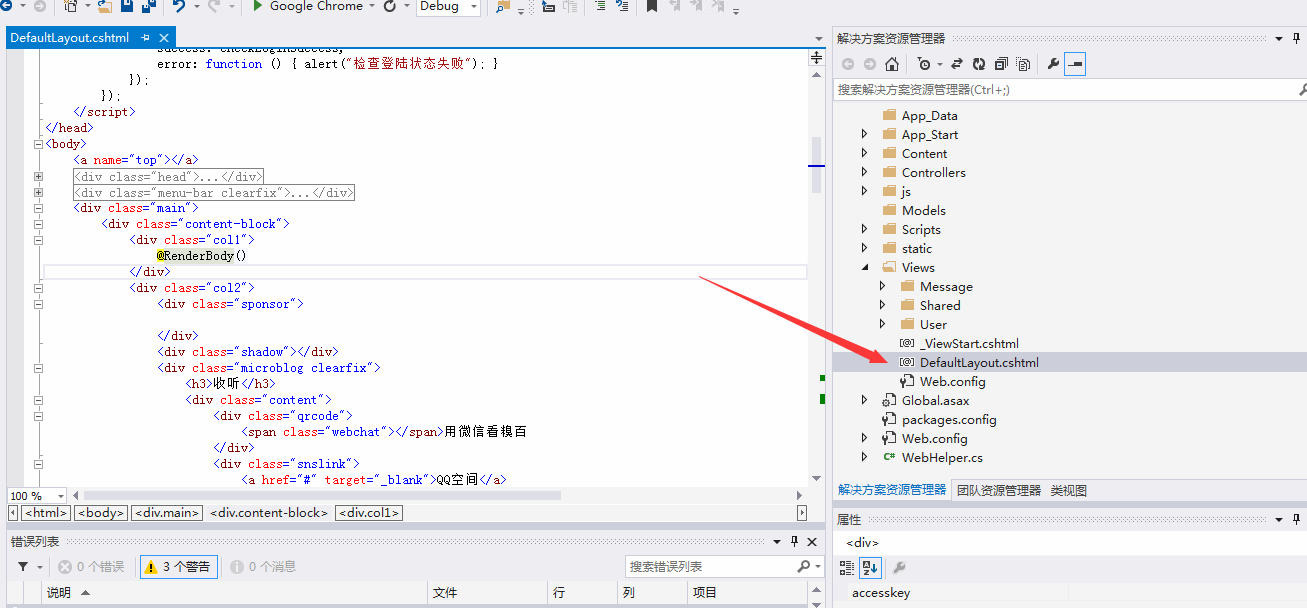The image size is (1307, 608).
Task: Switch to 团队资源管理器 tab
Action: 999,491
